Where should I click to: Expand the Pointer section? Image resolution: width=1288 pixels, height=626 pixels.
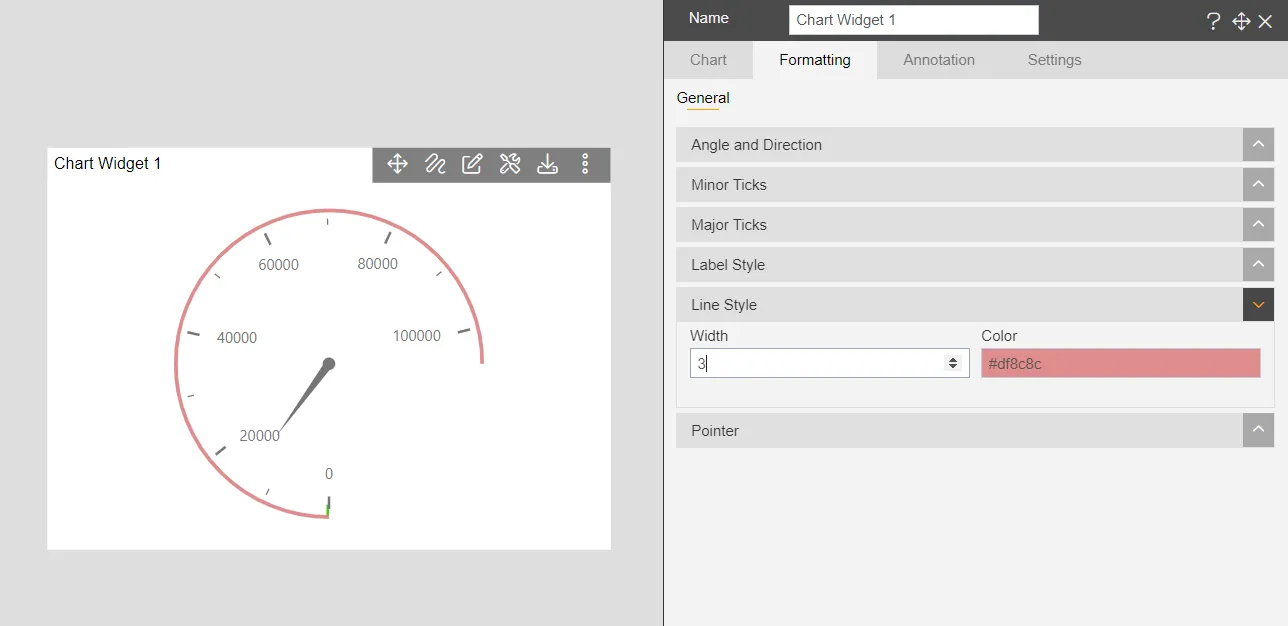point(1257,430)
